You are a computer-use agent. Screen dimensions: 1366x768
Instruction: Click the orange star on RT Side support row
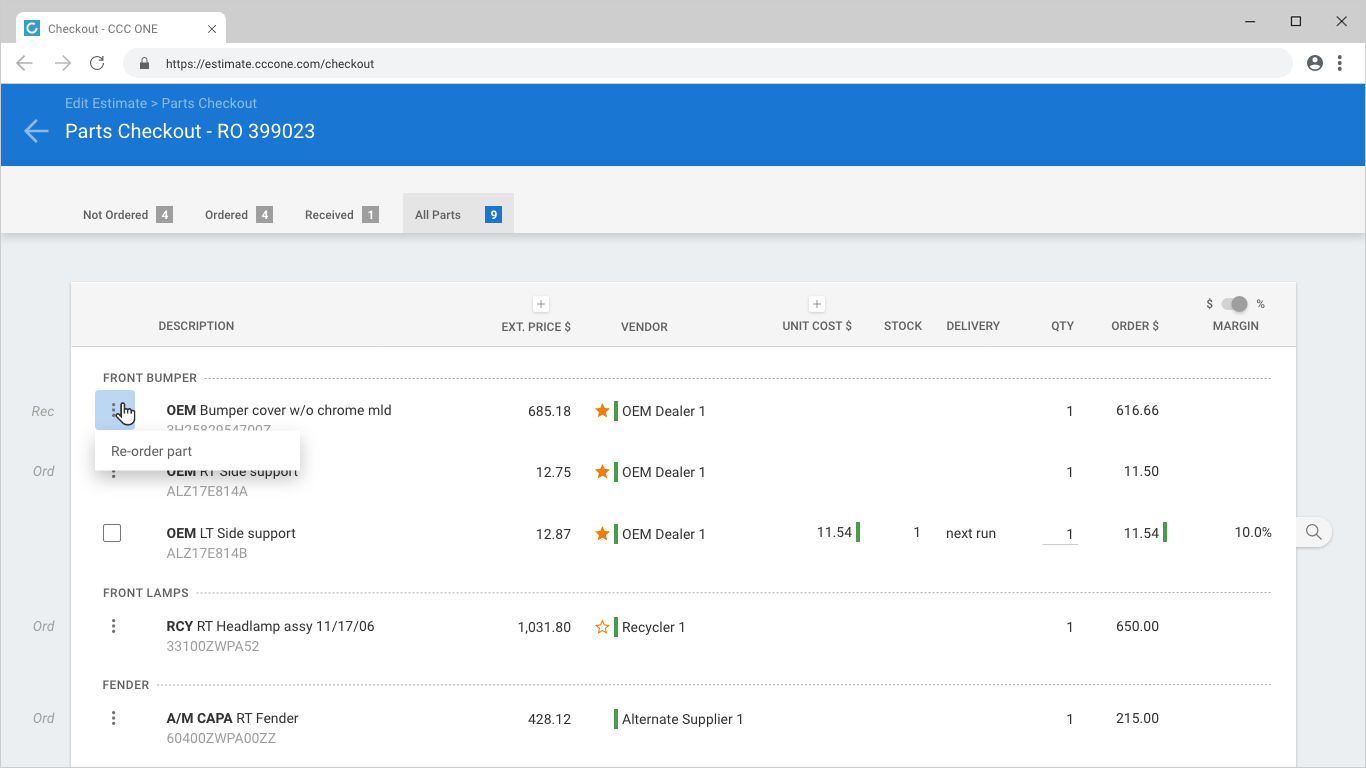coord(602,472)
